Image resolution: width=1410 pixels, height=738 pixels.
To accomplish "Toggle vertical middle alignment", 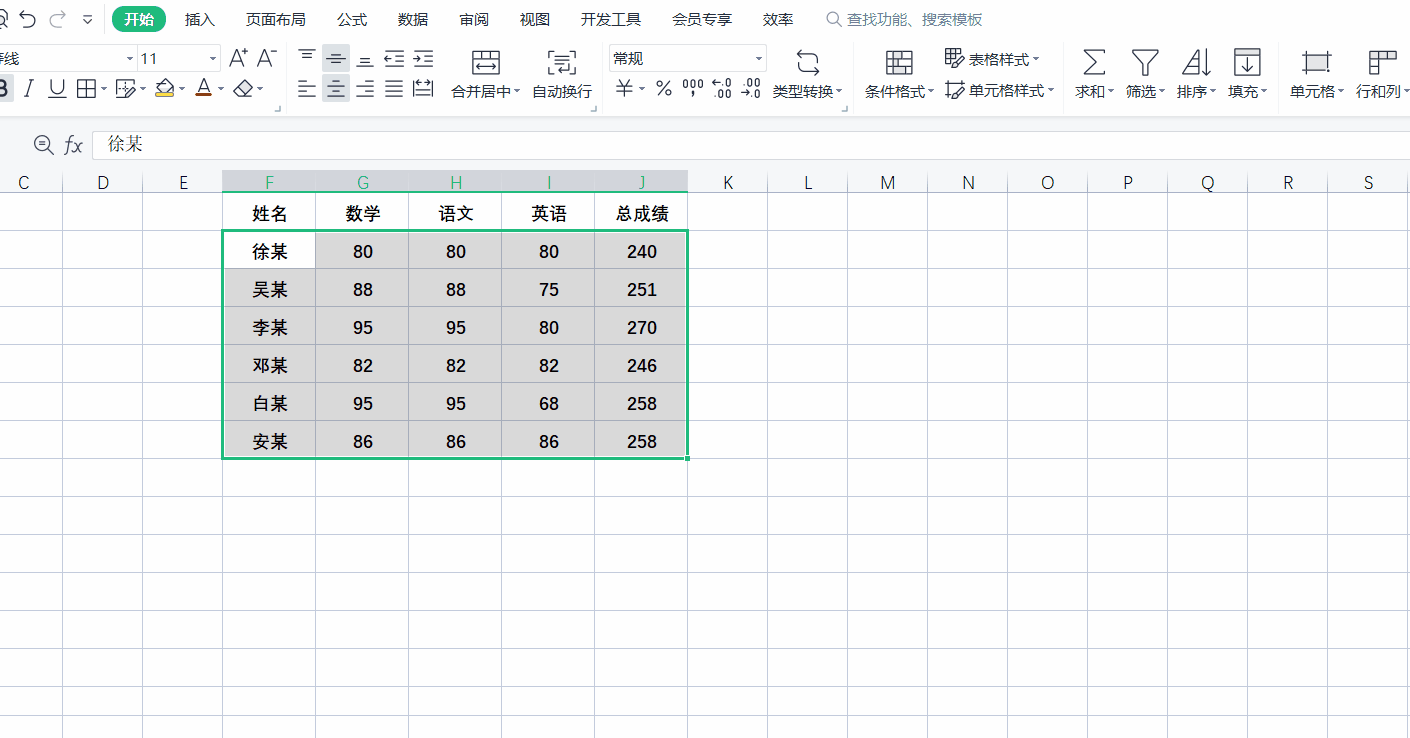I will point(336,58).
